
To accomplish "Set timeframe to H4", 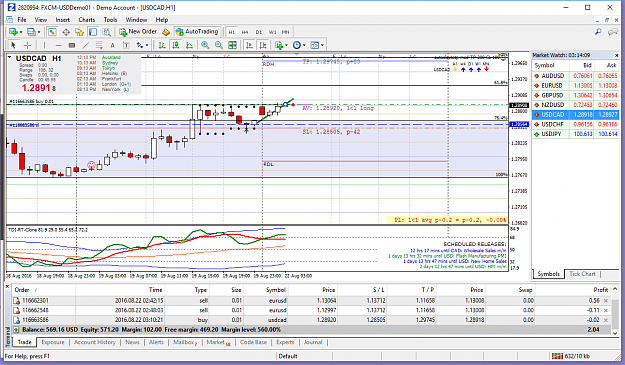I will tap(245, 32).
